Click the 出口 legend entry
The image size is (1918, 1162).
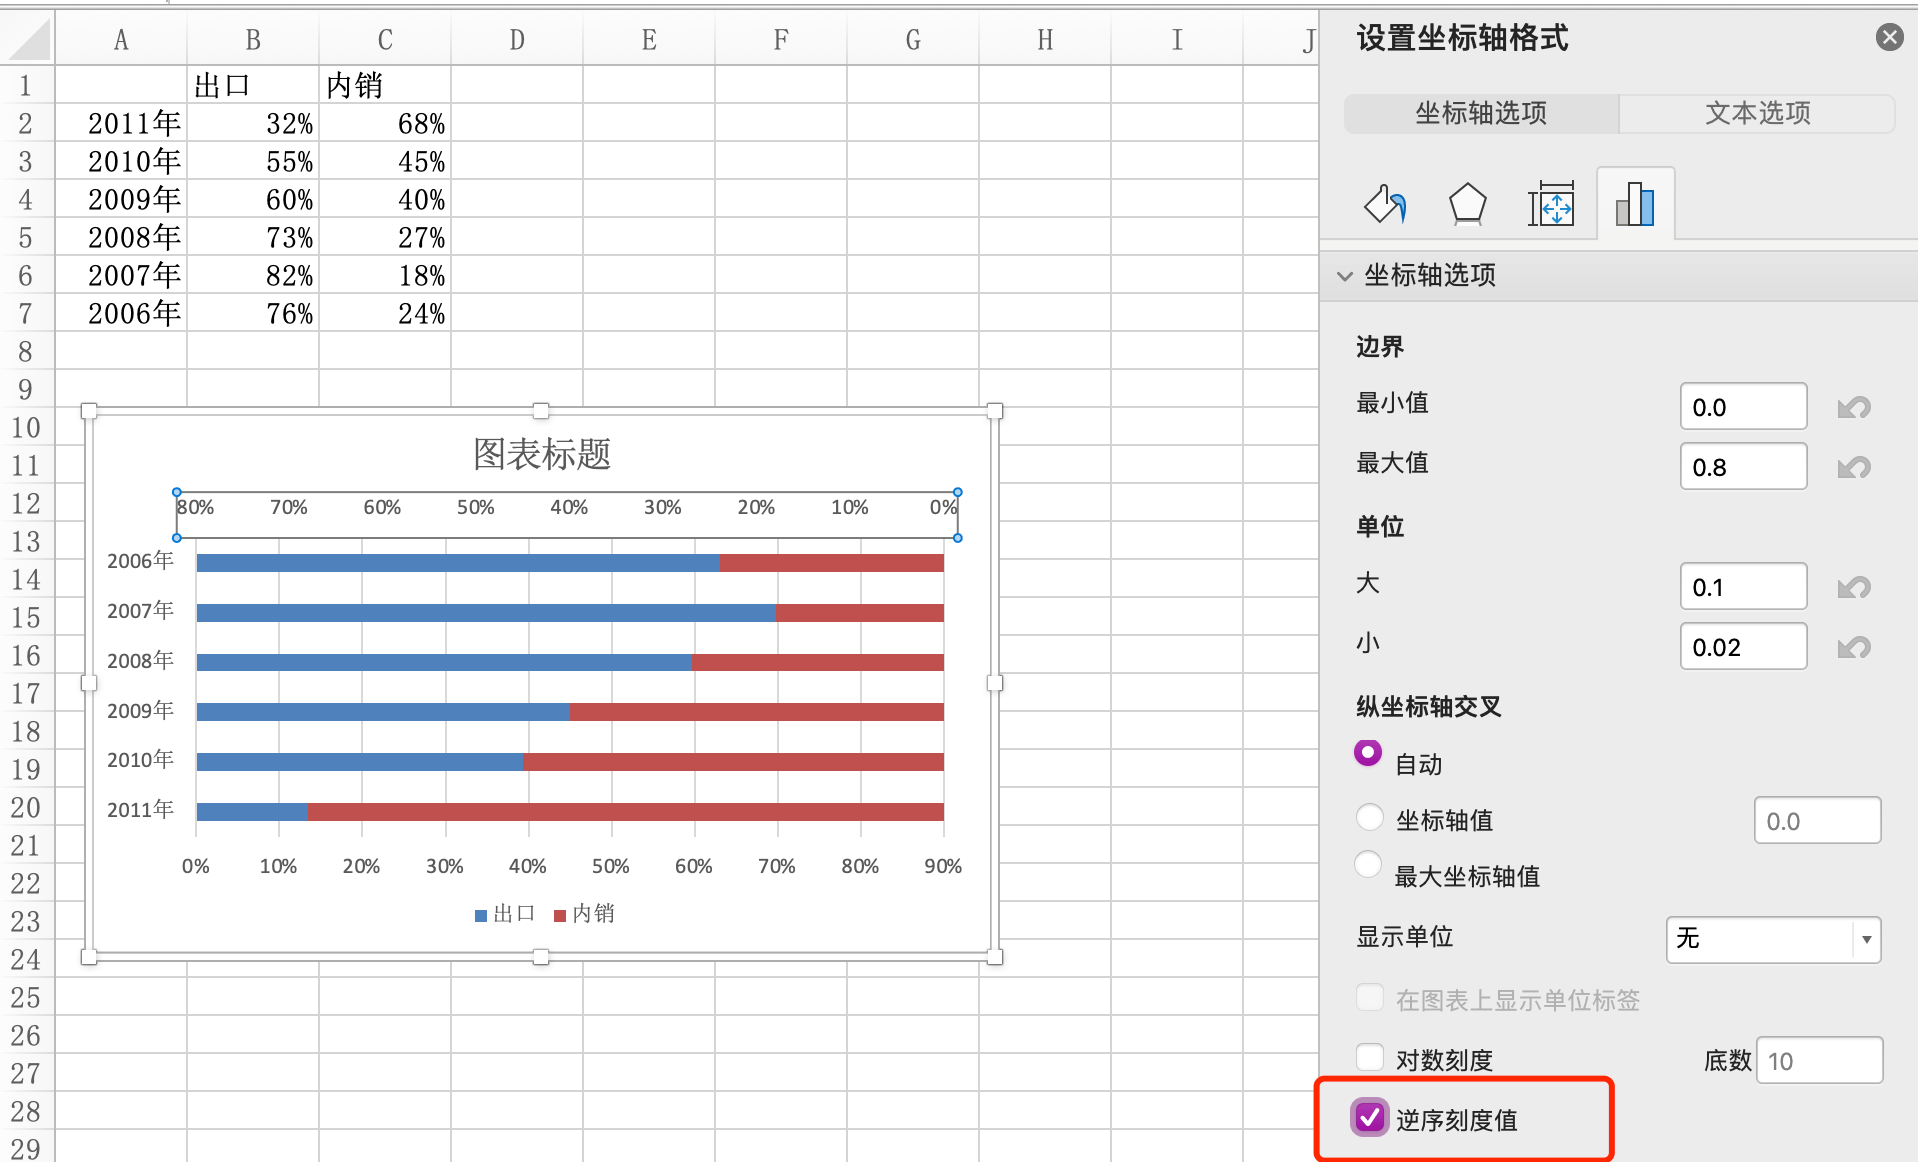(x=505, y=914)
